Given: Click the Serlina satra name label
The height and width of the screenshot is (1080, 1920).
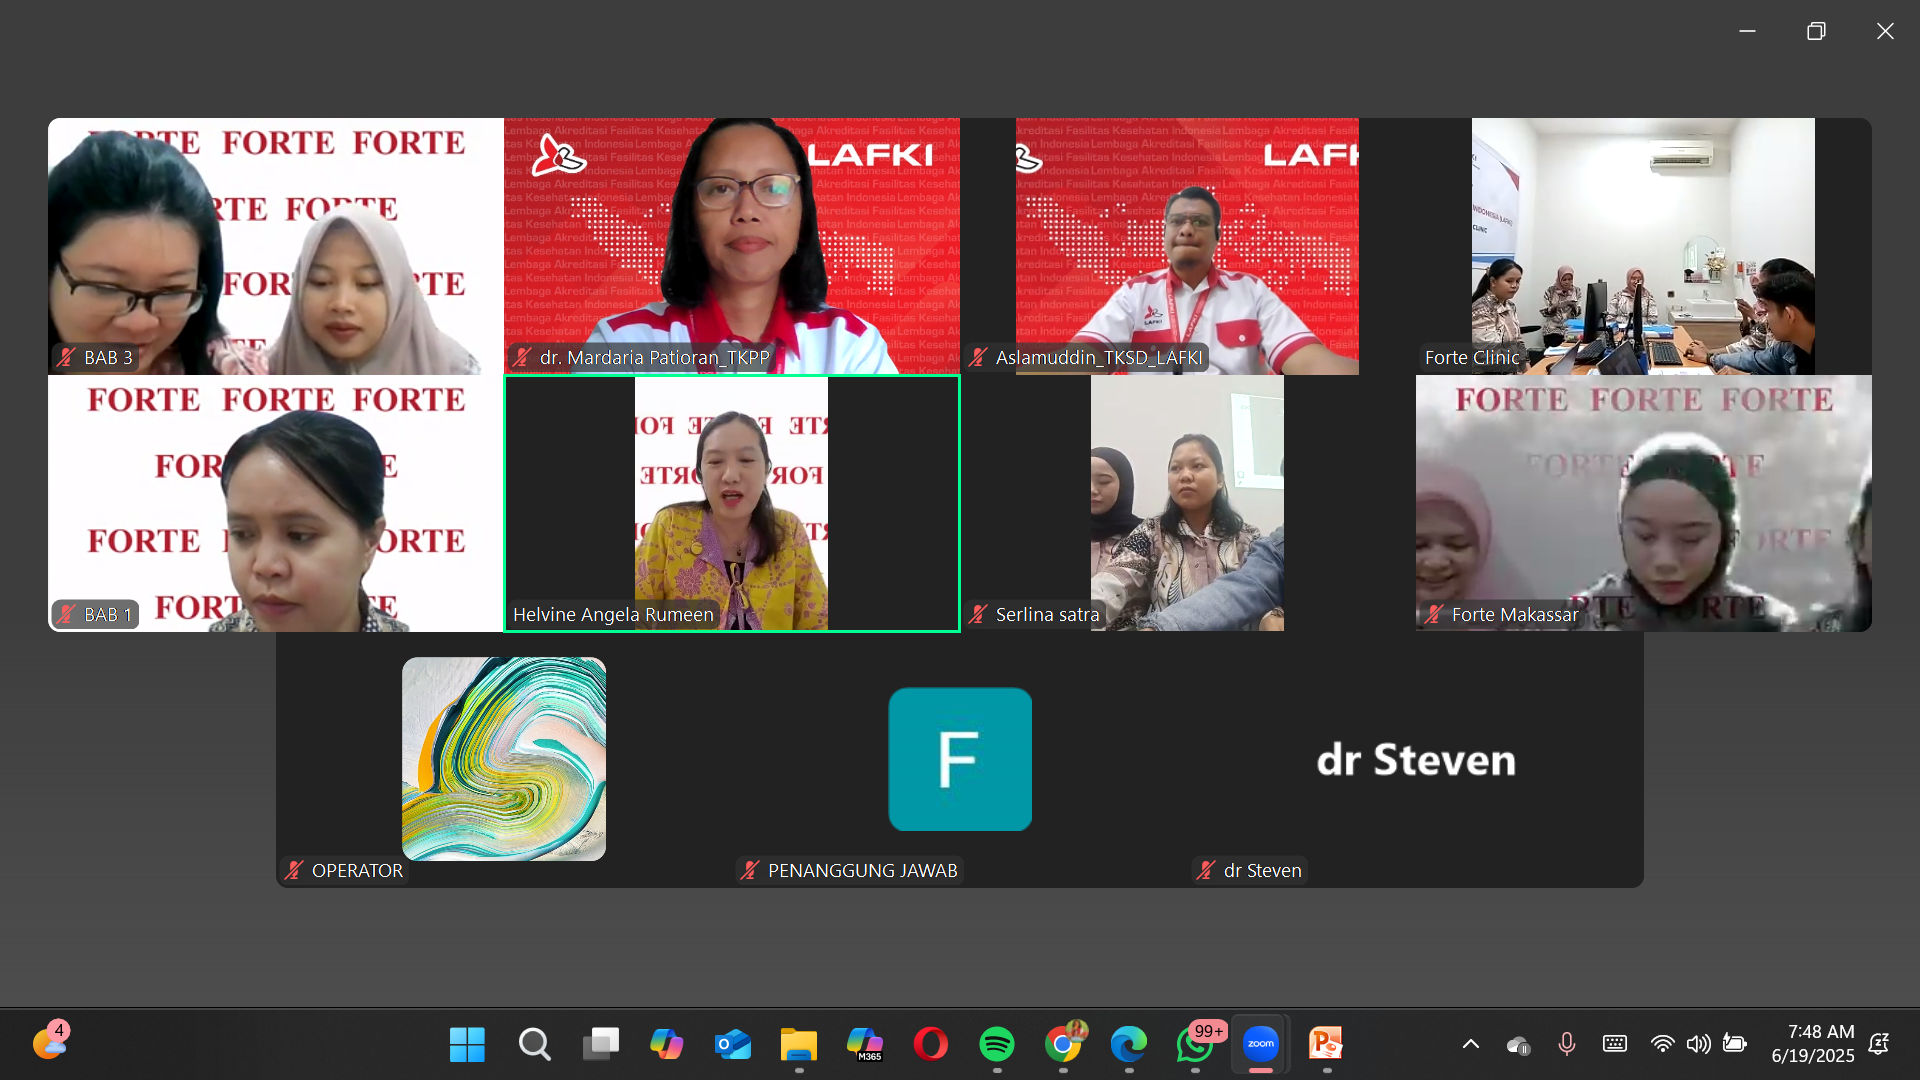Looking at the screenshot, I should [1047, 615].
